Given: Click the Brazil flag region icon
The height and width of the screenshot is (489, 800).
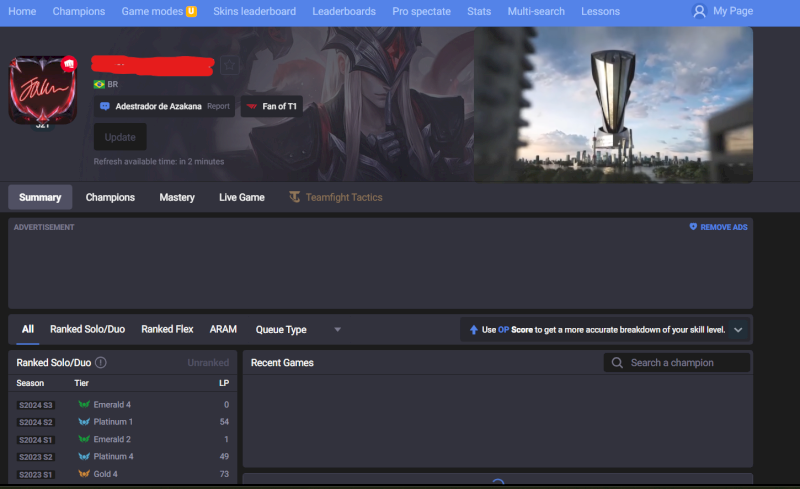Looking at the screenshot, I should click(x=99, y=84).
